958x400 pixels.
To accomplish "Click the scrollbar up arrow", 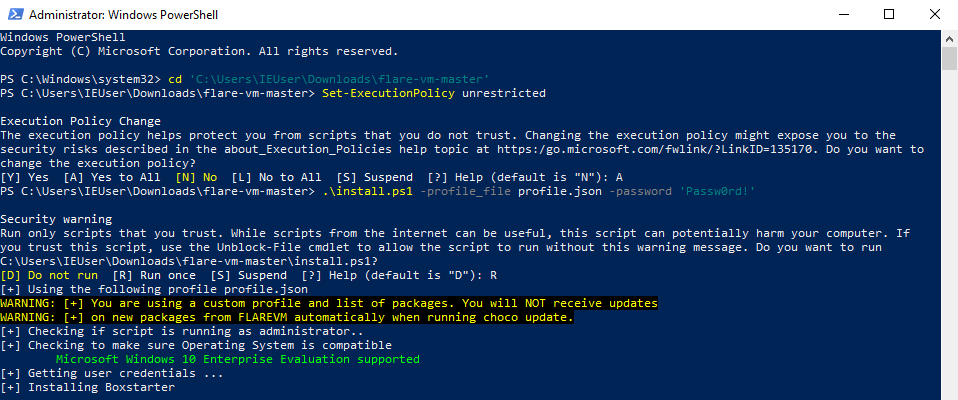I will point(949,39).
